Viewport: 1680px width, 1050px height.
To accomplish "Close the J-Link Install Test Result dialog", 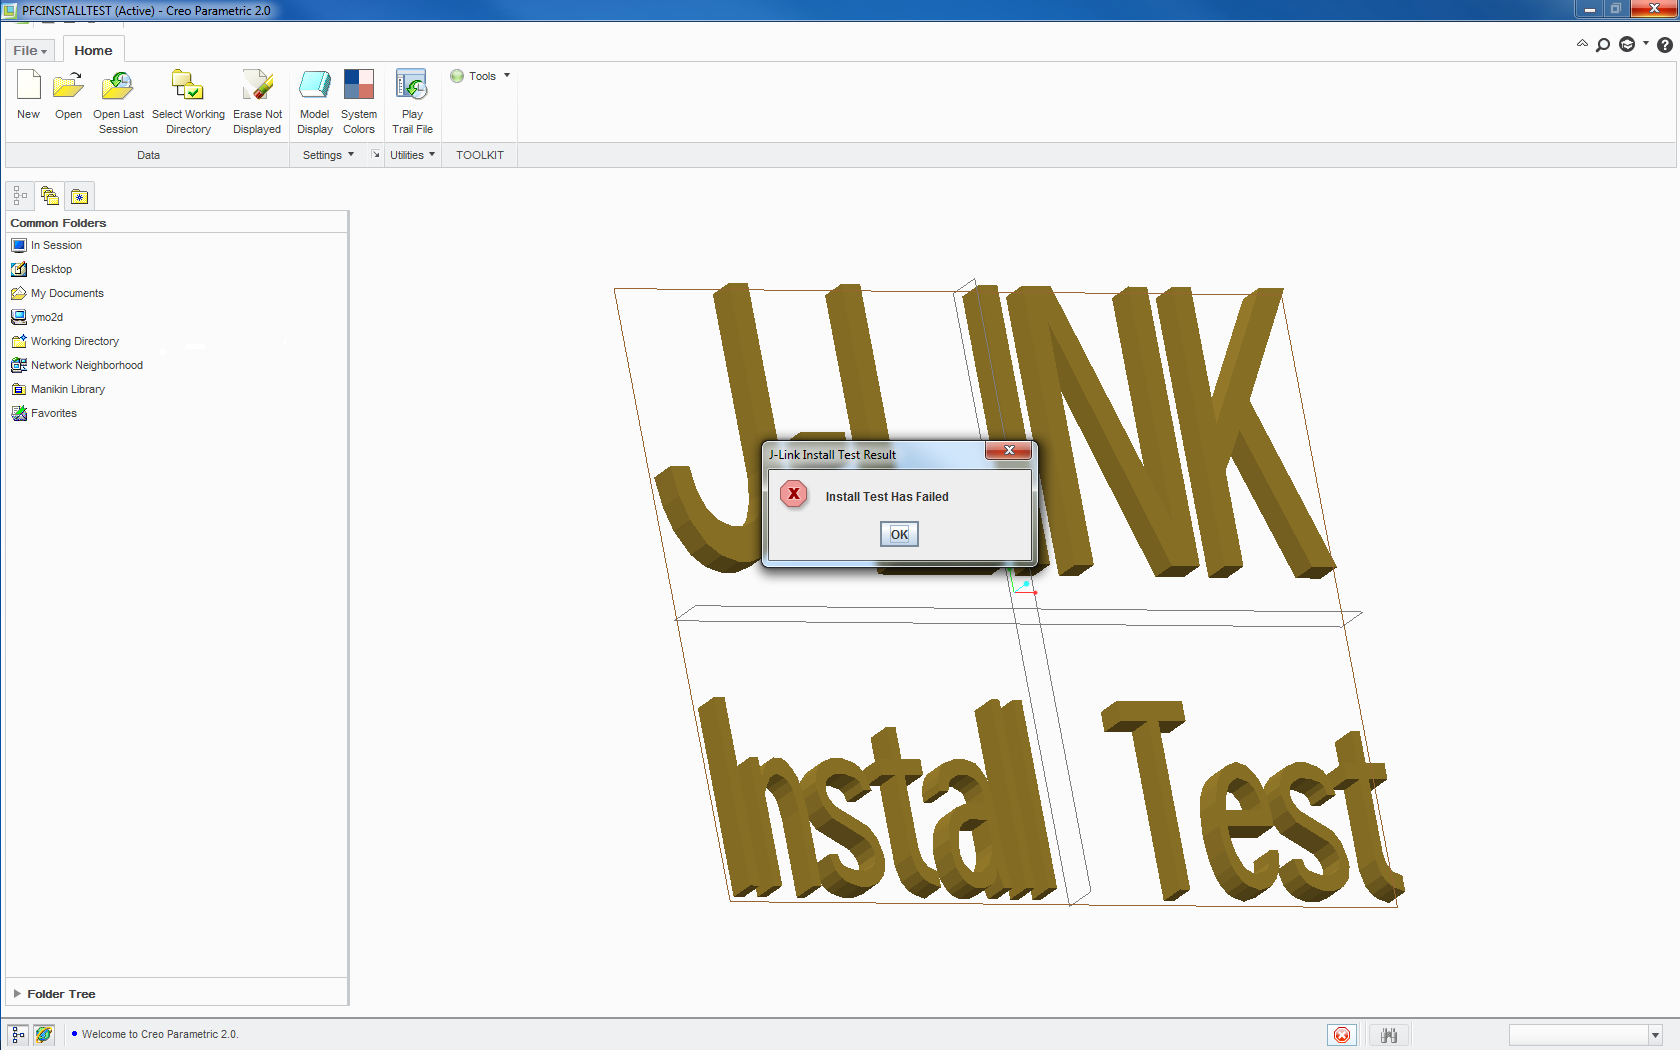I will (x=1009, y=451).
